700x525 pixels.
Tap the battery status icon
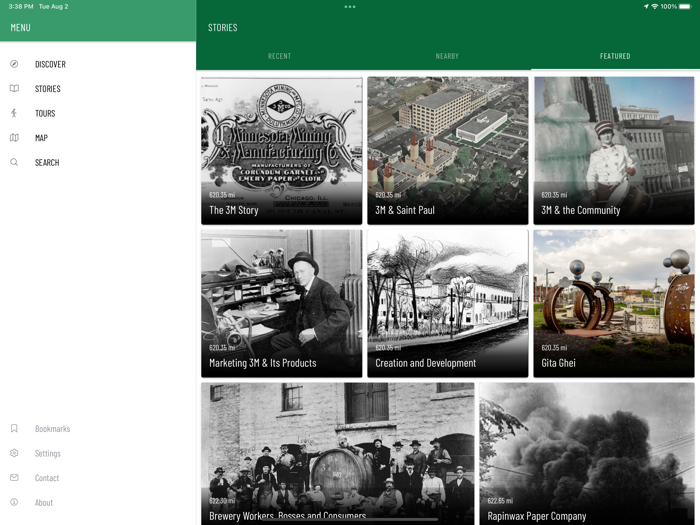pos(685,6)
